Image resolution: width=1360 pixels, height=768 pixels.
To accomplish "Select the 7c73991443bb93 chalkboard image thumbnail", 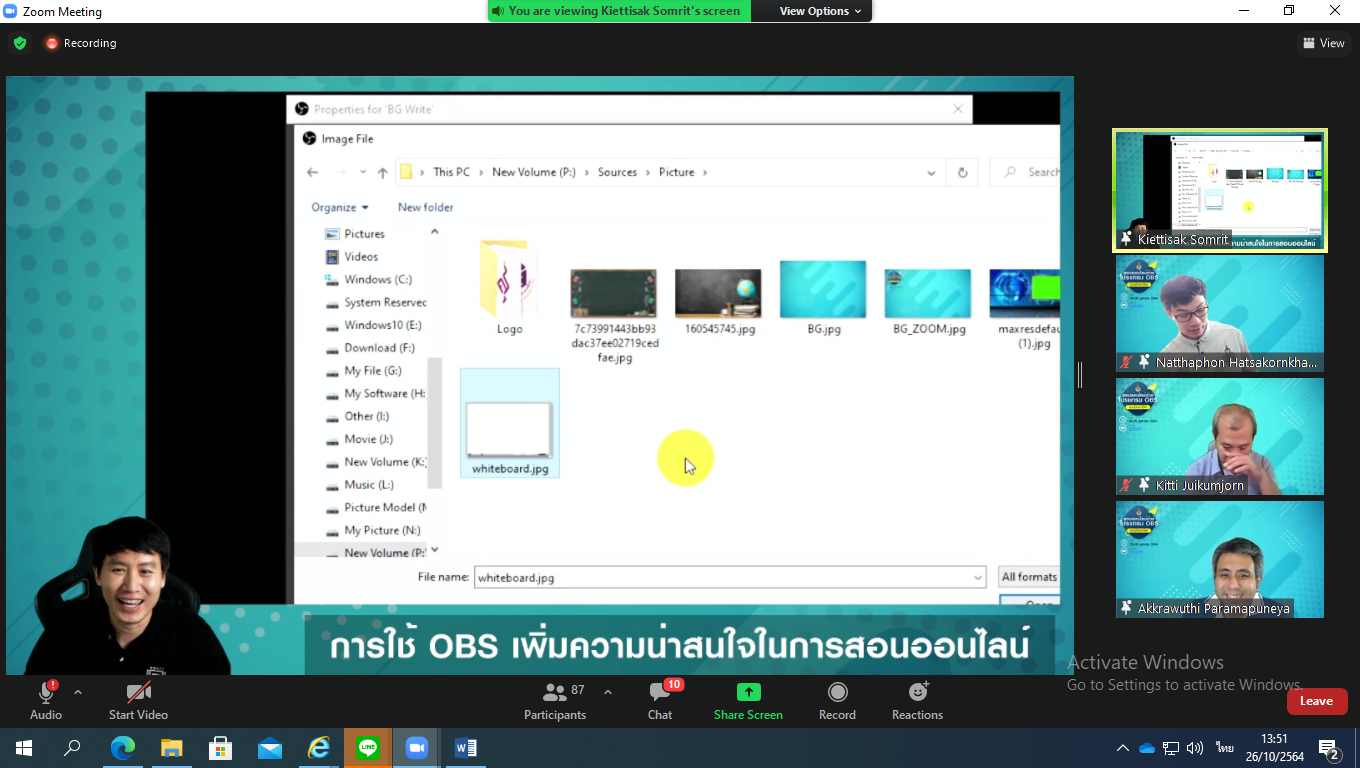I will [x=614, y=293].
